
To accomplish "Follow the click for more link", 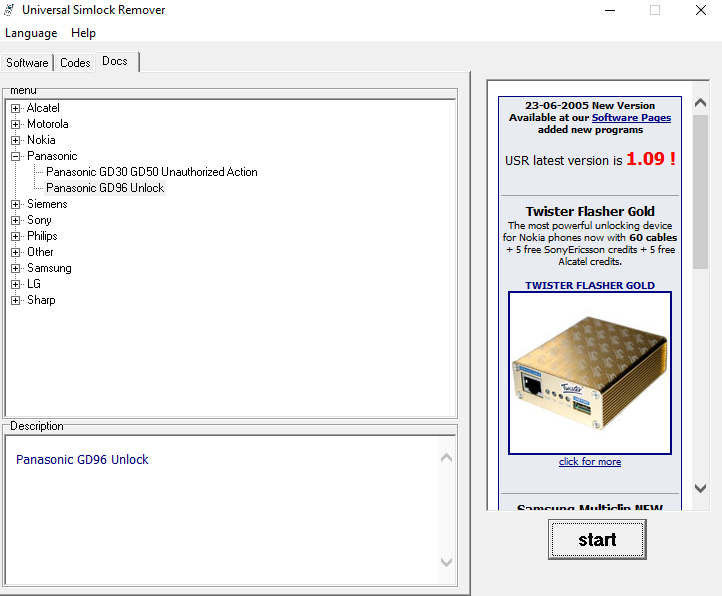I will pyautogui.click(x=590, y=462).
